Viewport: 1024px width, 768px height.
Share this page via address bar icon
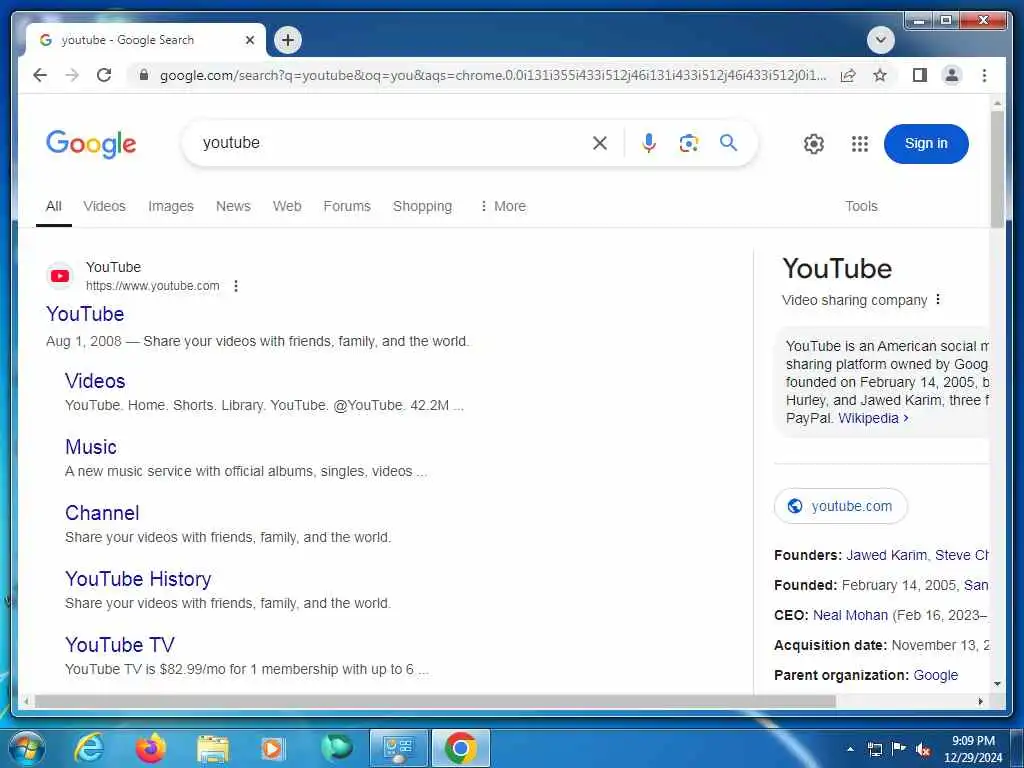click(x=848, y=75)
